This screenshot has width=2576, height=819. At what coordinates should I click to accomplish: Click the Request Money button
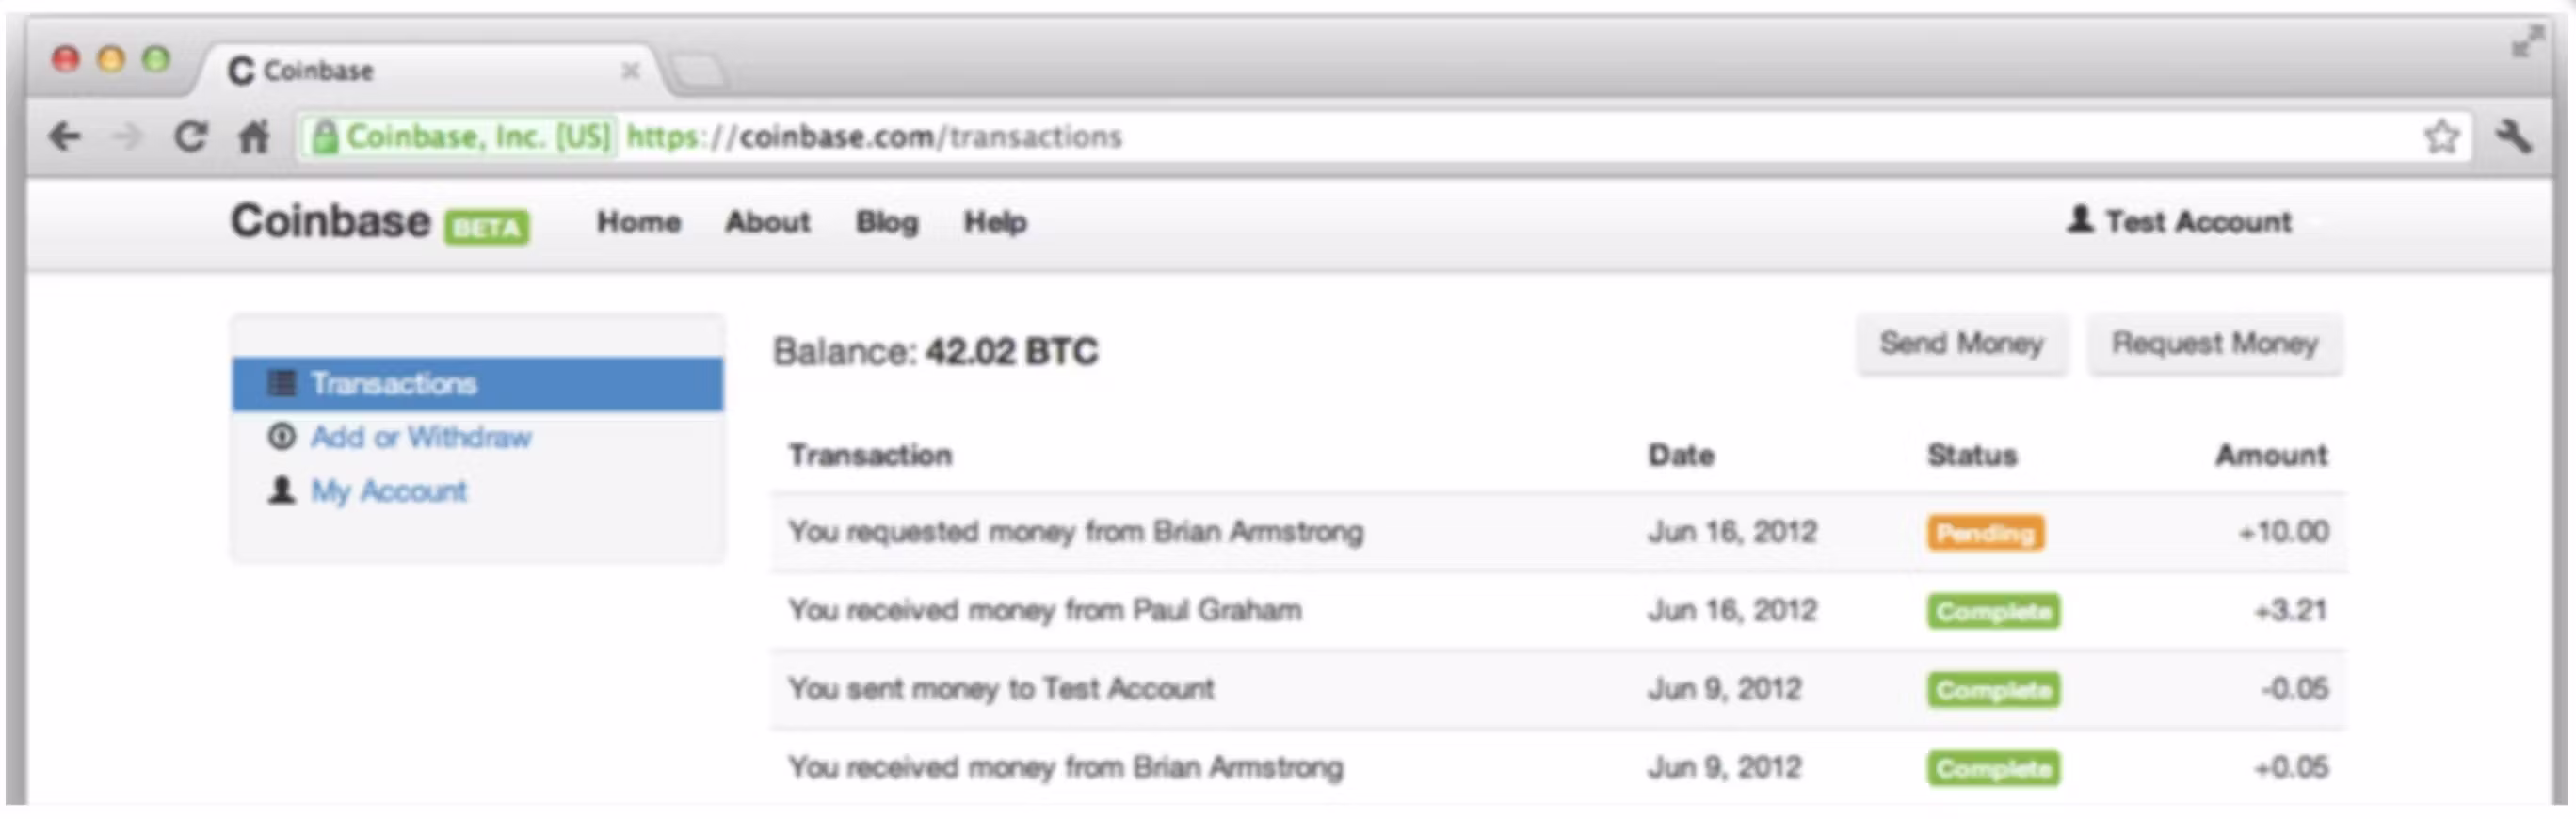[x=2215, y=343]
